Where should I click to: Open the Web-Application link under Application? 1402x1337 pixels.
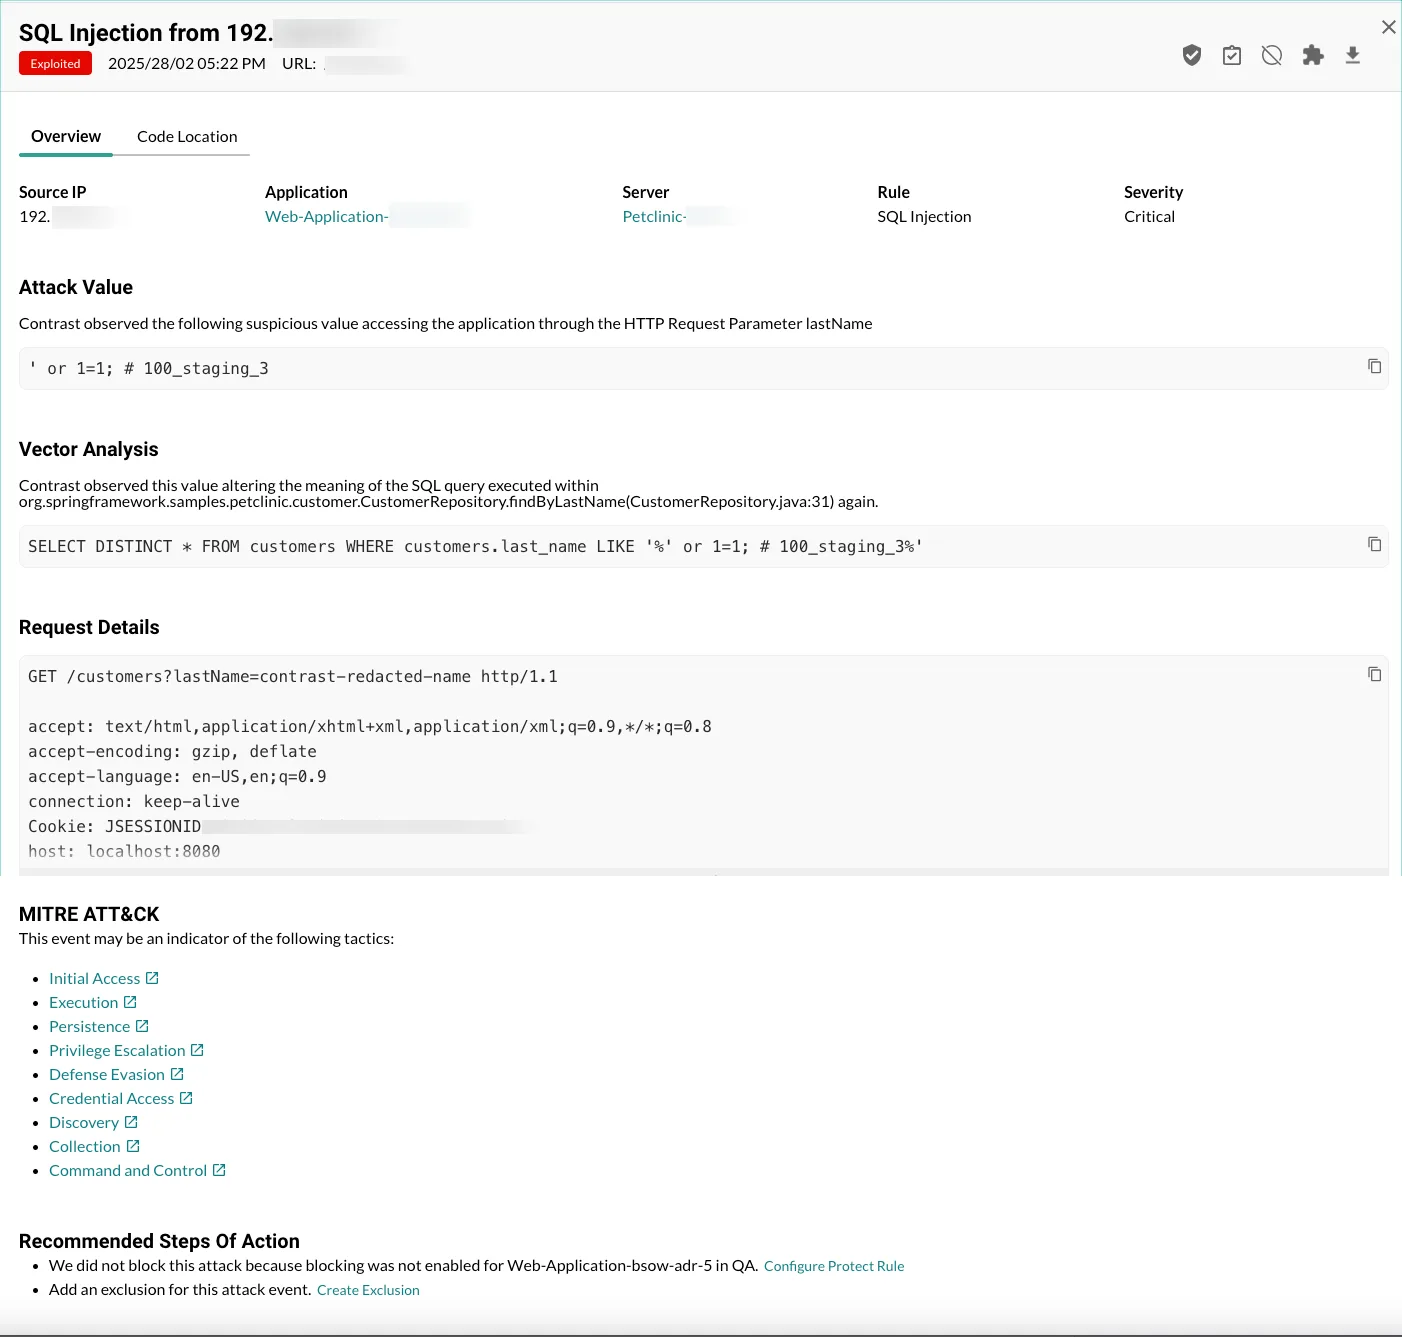click(326, 216)
